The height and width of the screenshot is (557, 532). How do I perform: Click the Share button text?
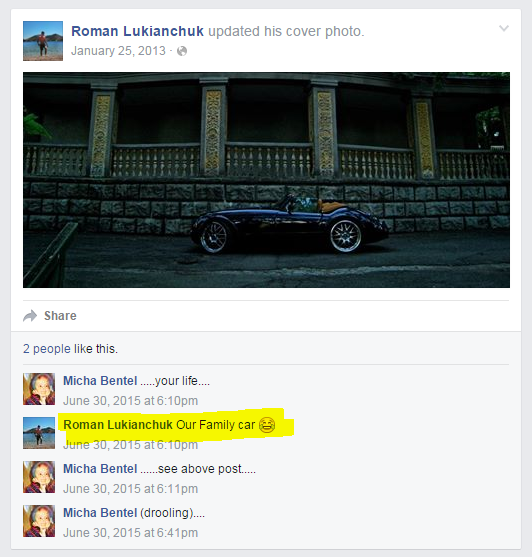(60, 316)
